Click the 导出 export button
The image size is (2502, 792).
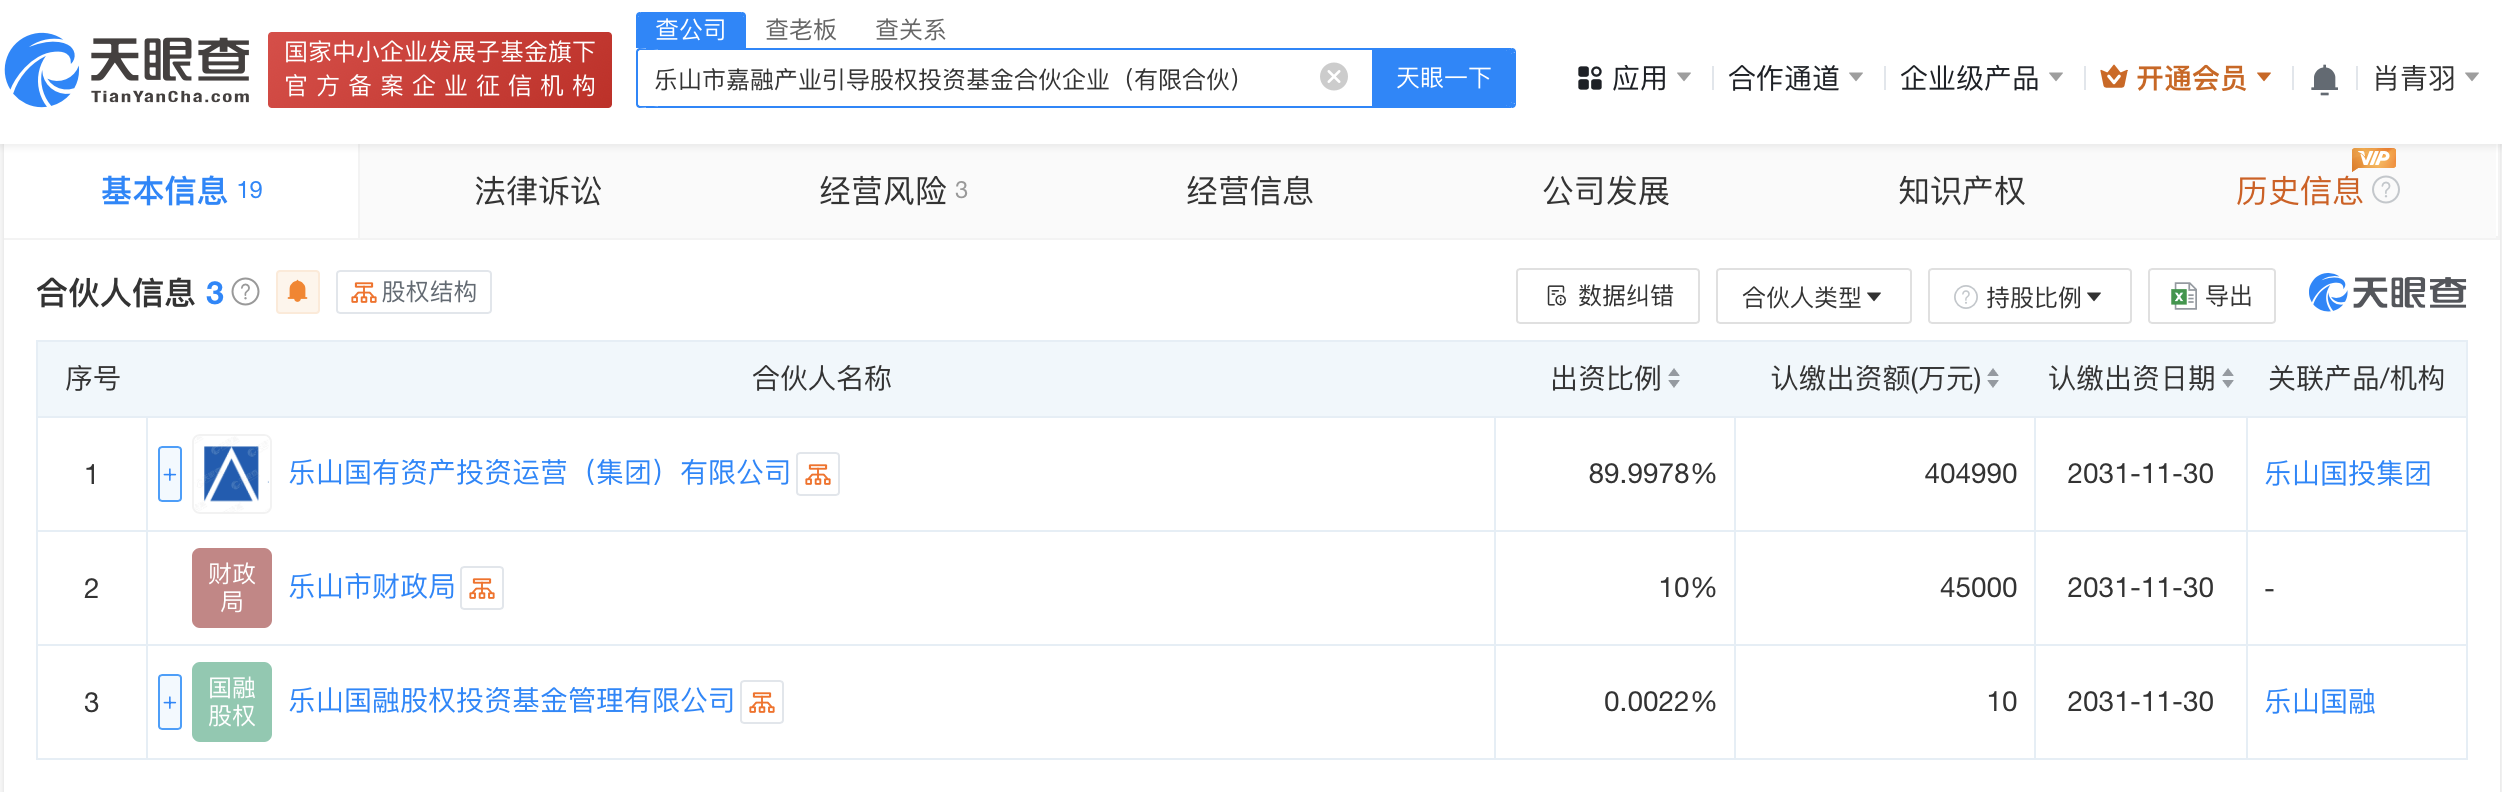pos(2212,296)
